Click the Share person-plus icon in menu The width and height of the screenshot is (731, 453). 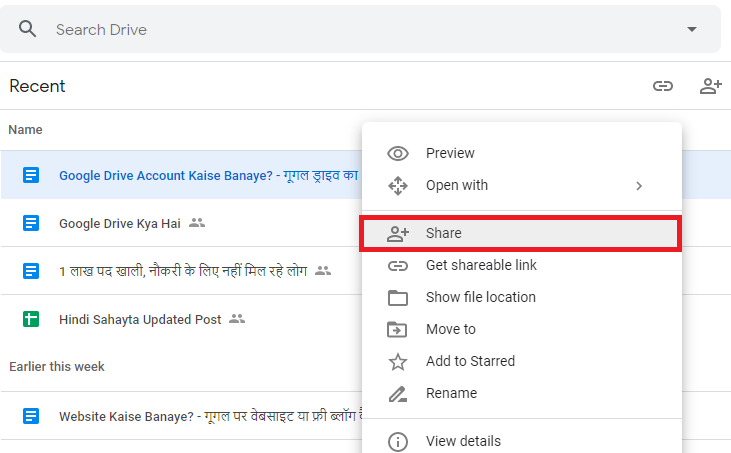[398, 233]
